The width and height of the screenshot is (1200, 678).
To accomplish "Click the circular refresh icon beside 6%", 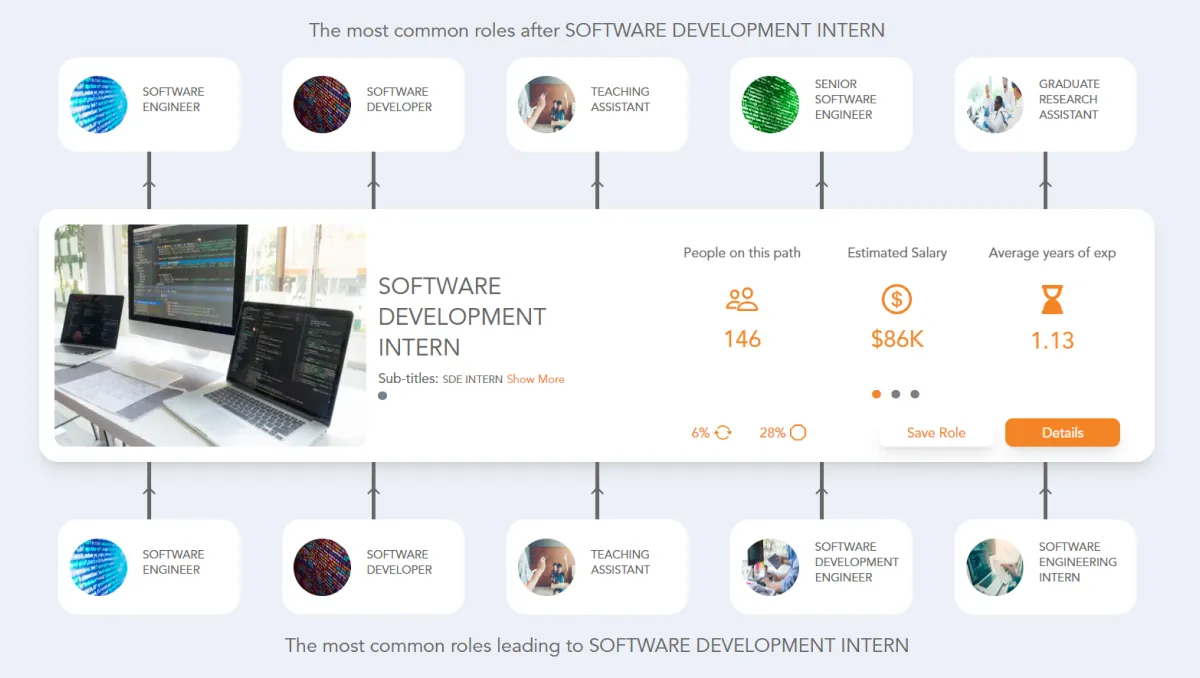I will tap(722, 432).
